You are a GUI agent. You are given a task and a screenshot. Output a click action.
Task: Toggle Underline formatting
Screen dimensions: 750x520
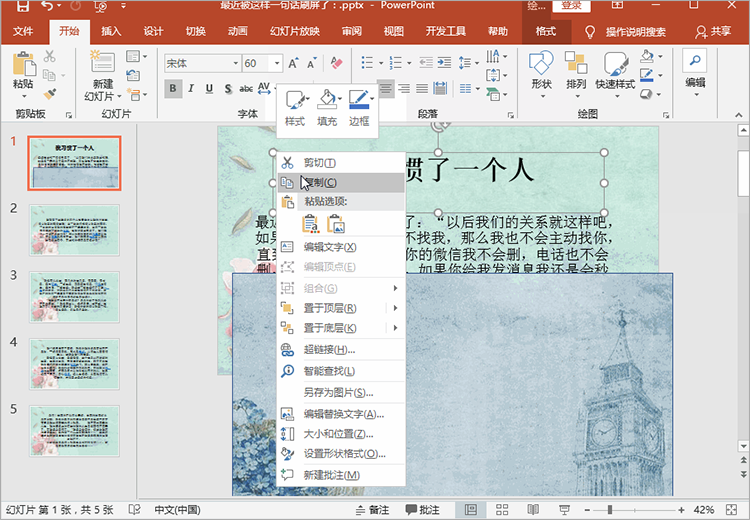click(209, 89)
